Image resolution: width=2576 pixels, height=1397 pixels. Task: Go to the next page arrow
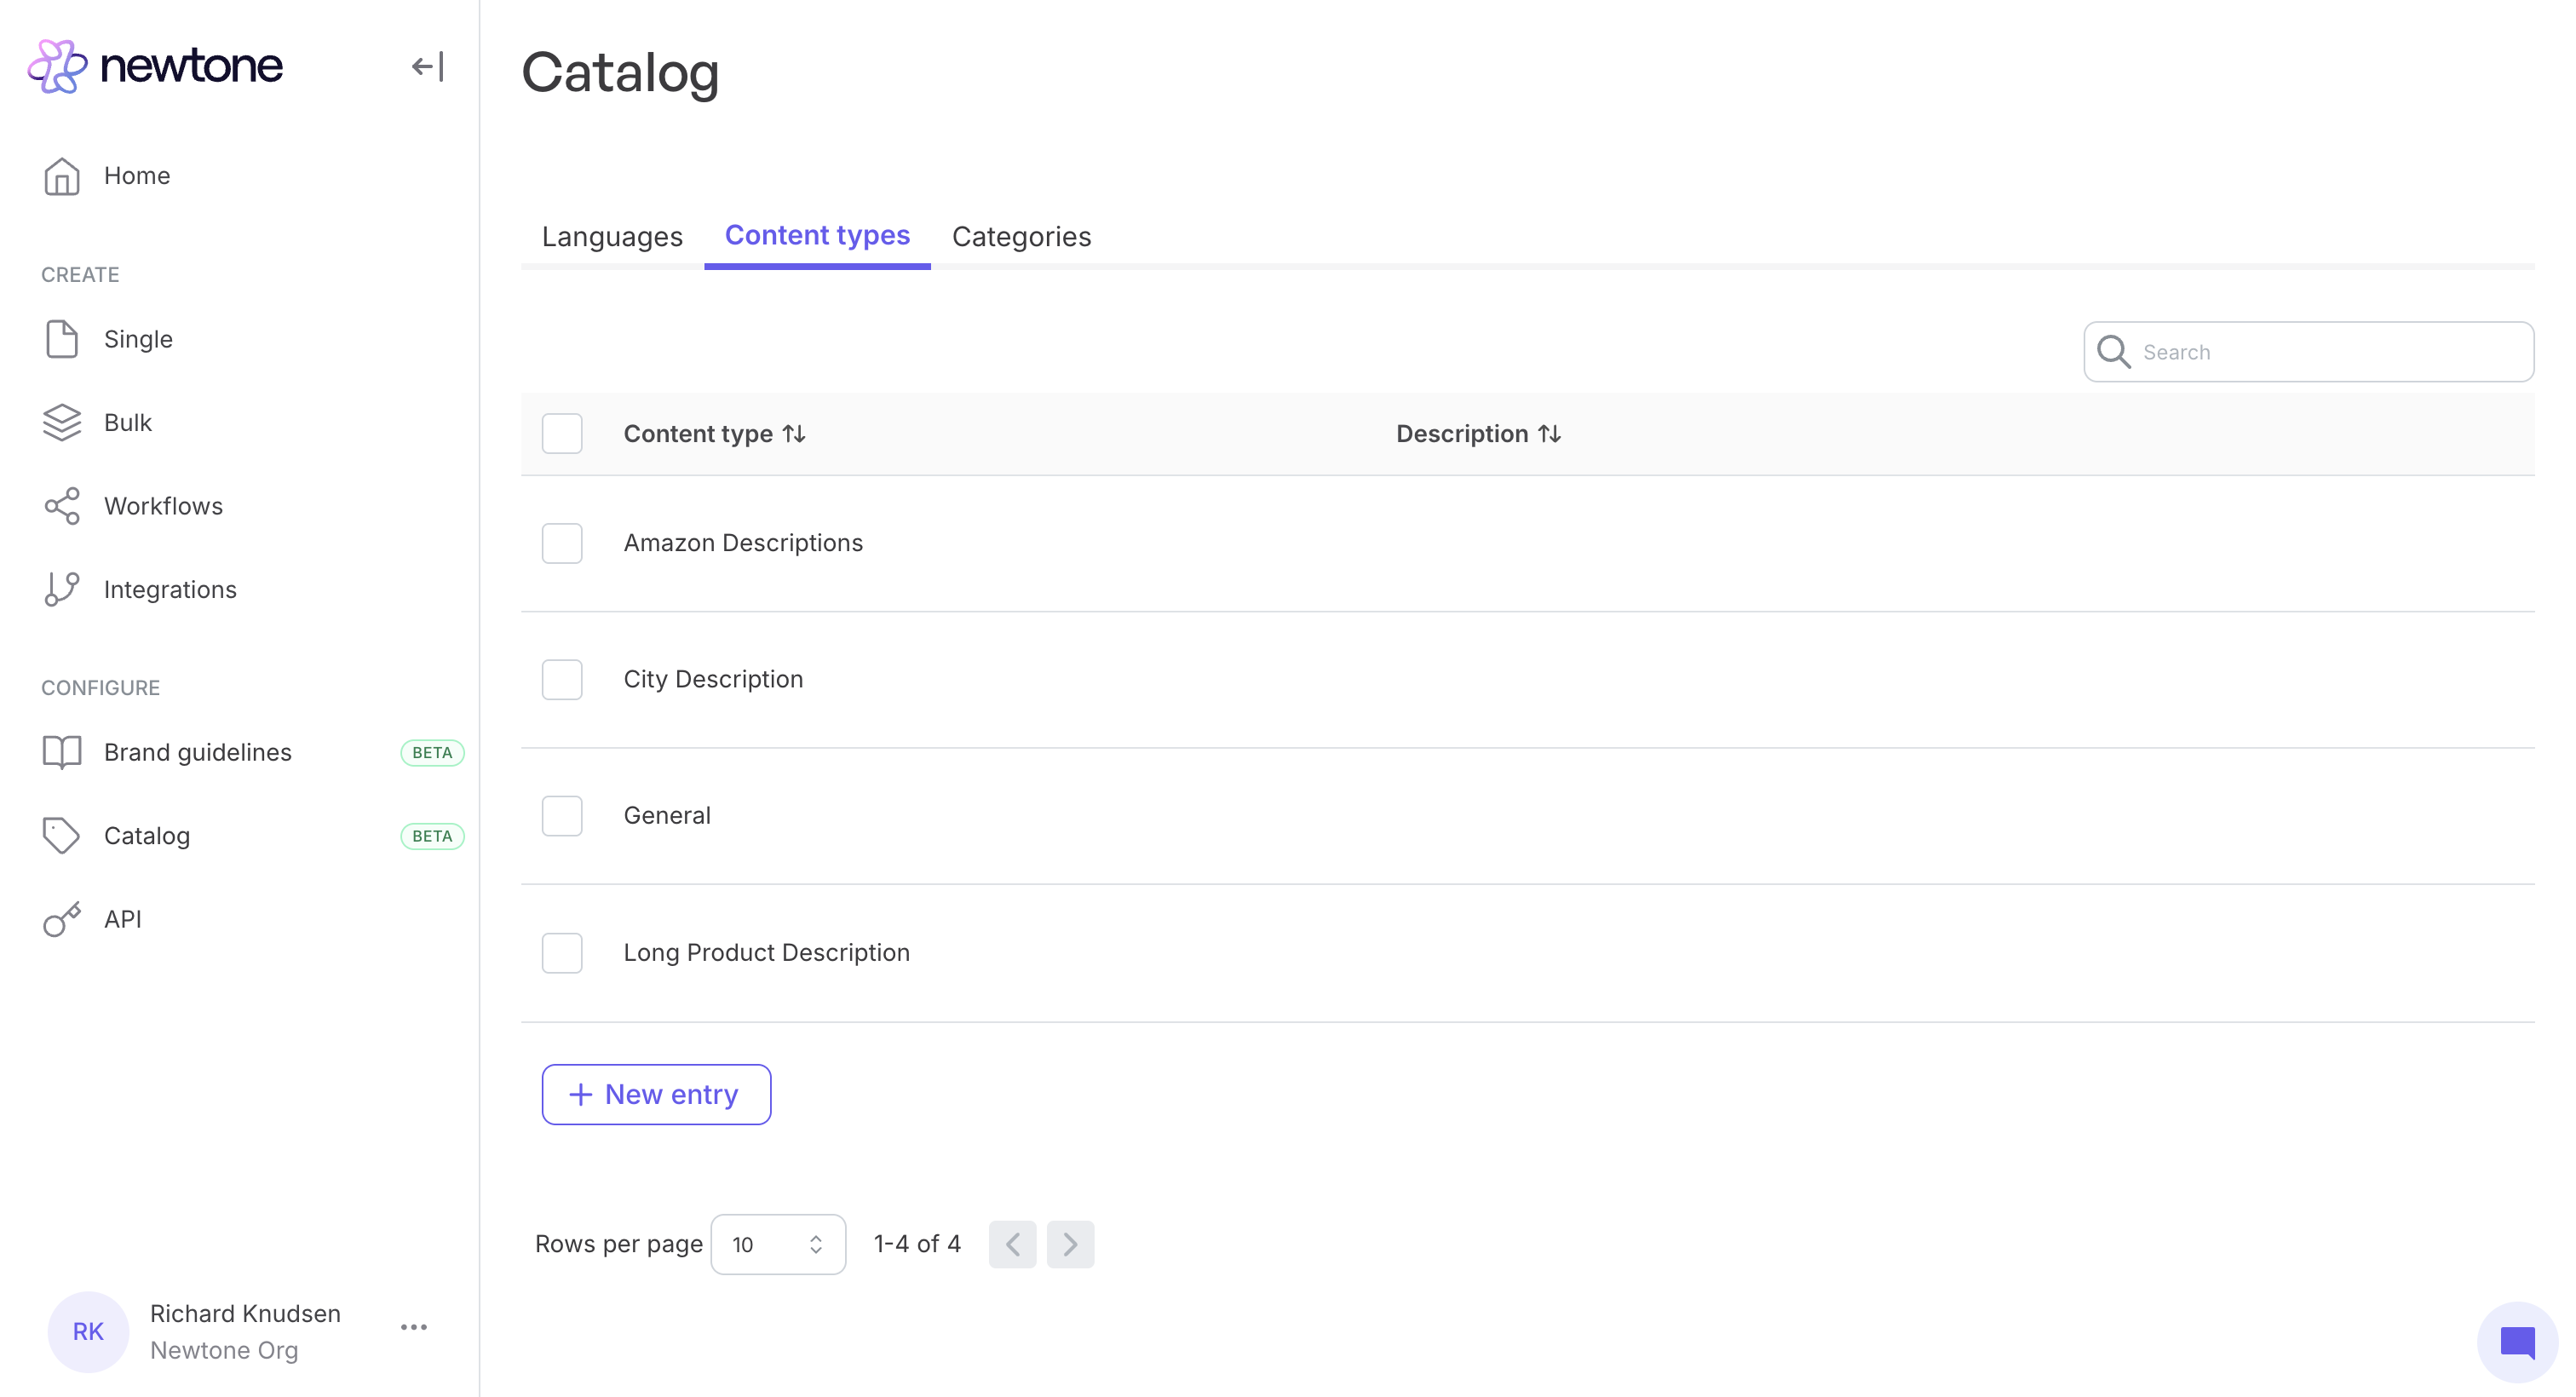coord(1070,1244)
